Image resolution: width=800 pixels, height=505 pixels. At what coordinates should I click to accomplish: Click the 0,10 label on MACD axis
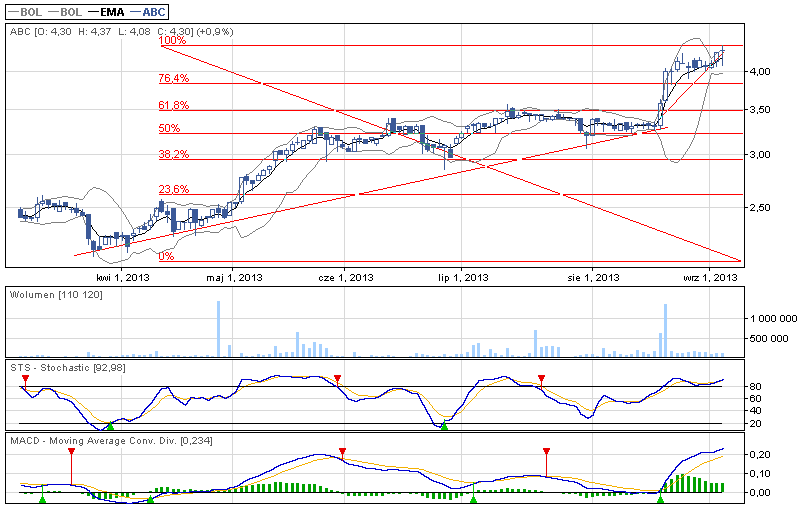click(760, 474)
